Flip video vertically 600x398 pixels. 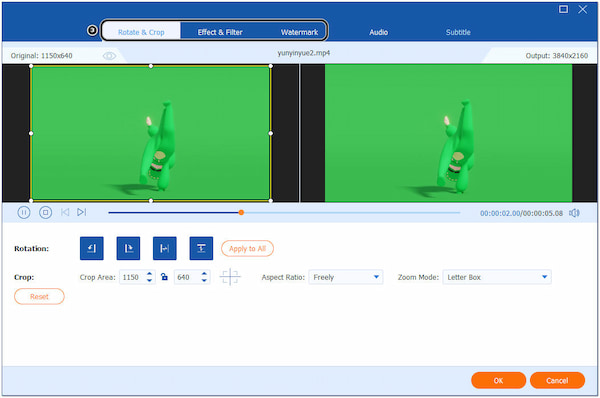(201, 248)
